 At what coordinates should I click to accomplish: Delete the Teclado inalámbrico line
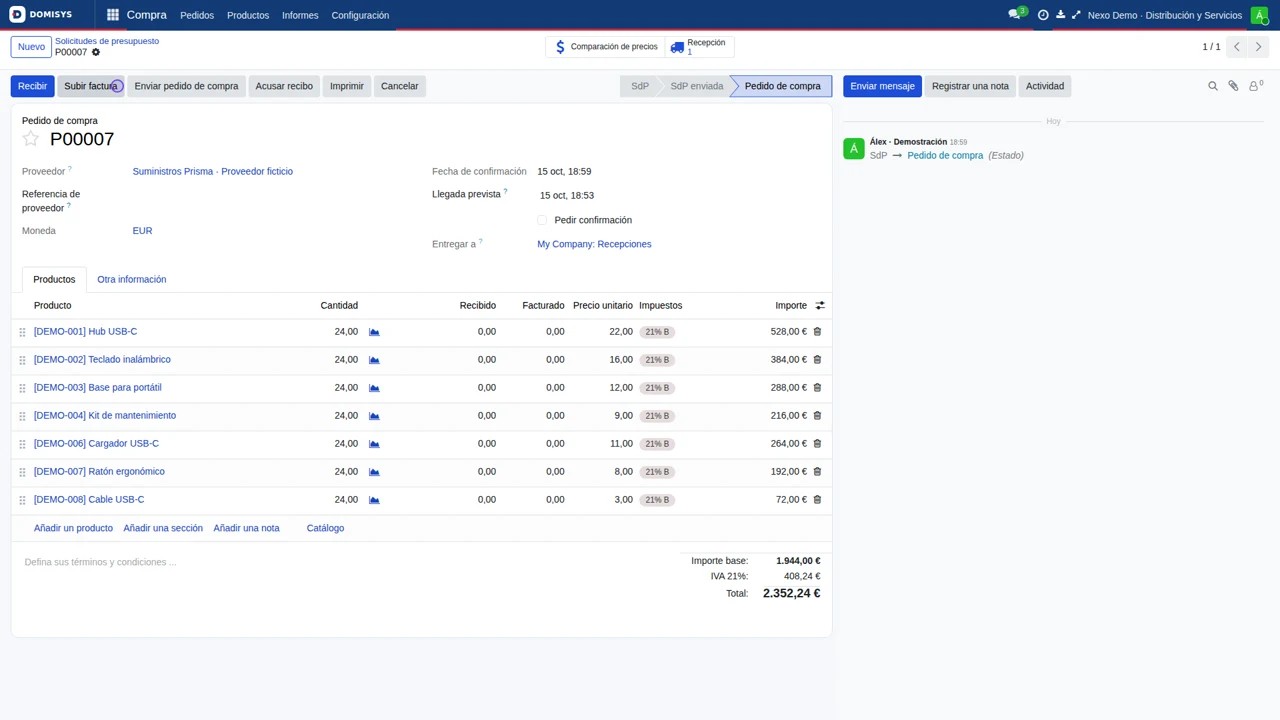tap(817, 360)
